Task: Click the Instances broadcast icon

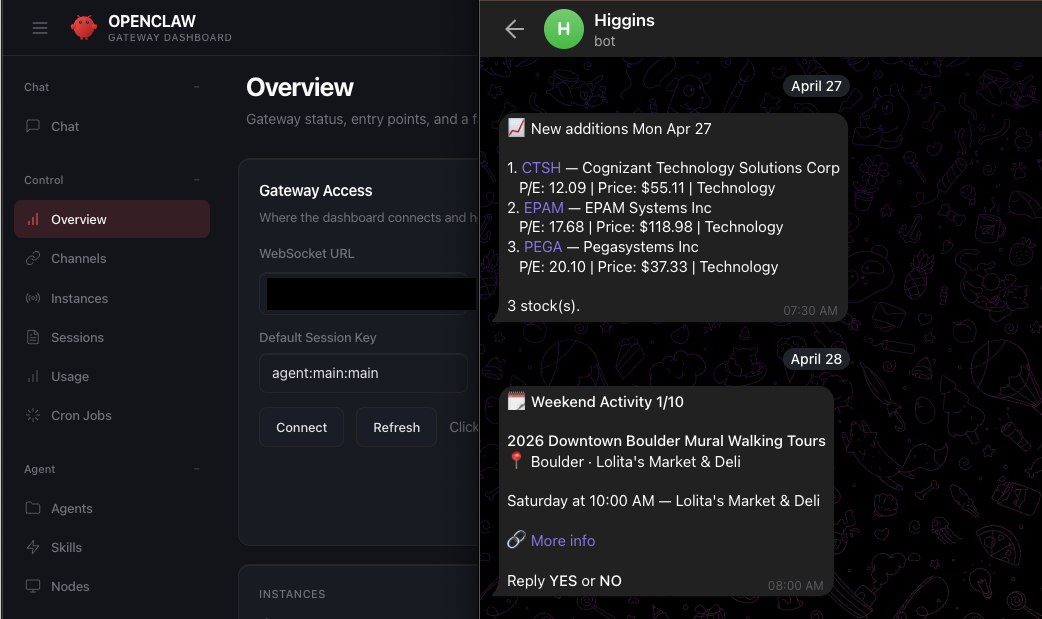Action: (x=33, y=299)
